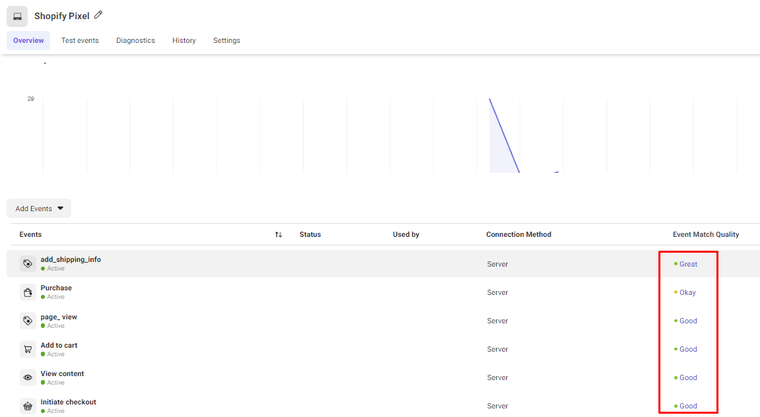Click the tag icon for add_shipping_info event
Screen dimensions: 760x417
(x=28, y=263)
